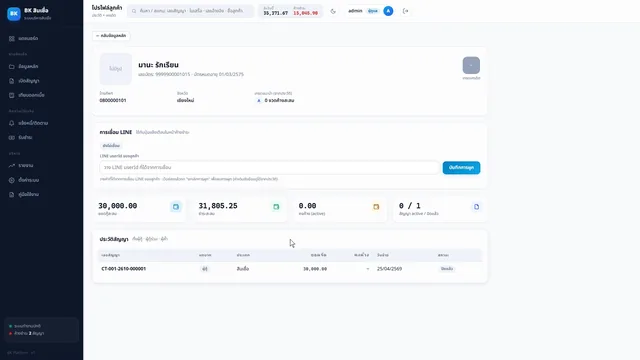Click the BK logo in the sidebar

14,13
